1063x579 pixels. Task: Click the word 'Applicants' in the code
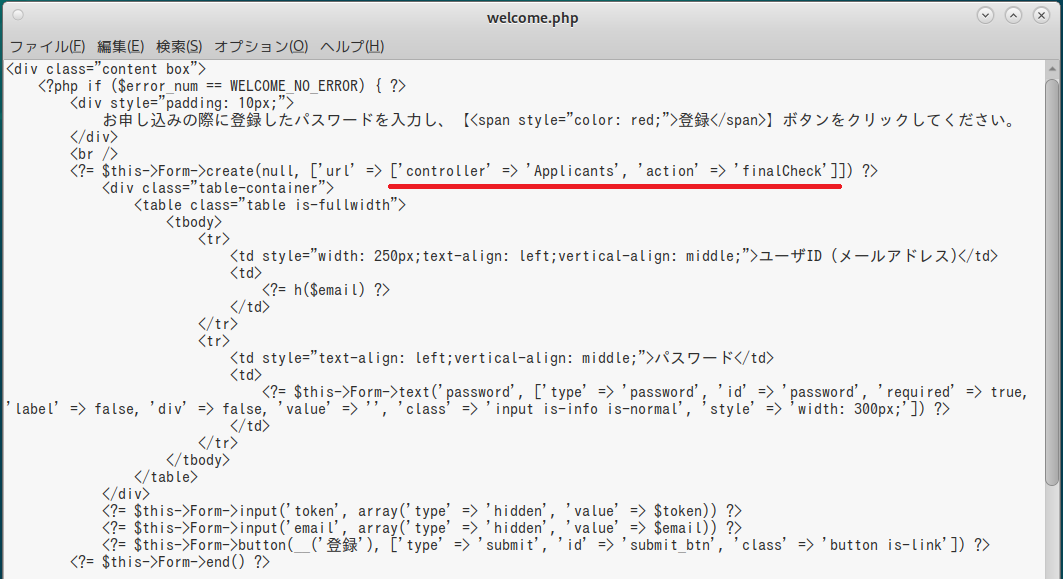pos(573,171)
